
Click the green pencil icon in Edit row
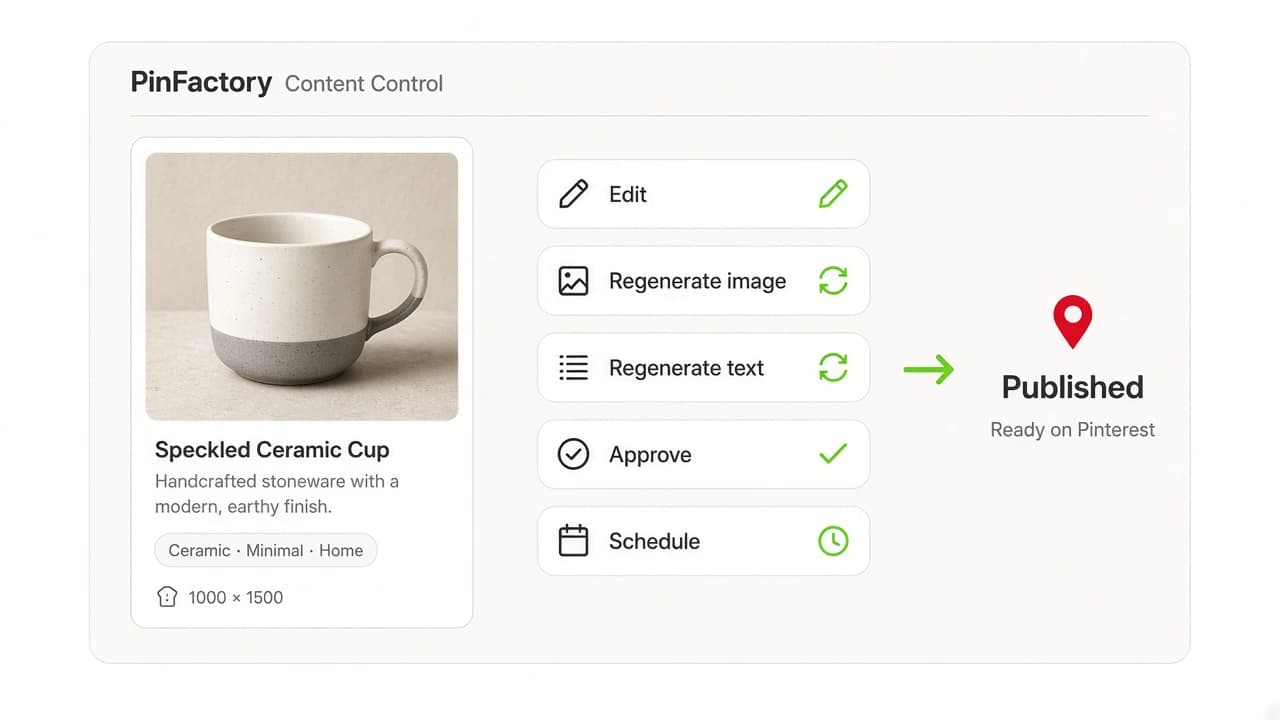[x=833, y=194]
